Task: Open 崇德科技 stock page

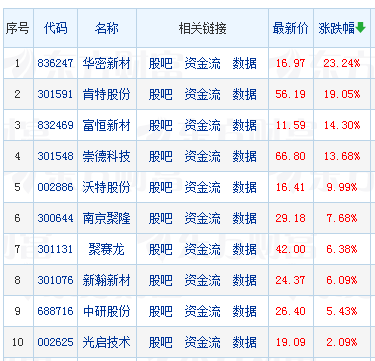Action: 107,156
